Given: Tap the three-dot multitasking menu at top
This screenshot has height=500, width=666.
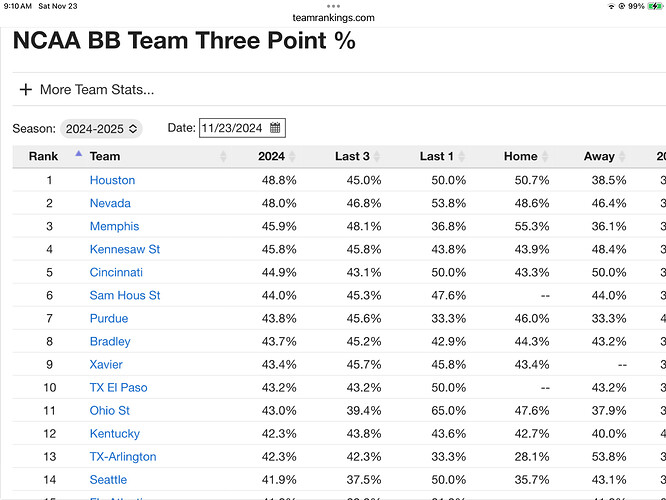Looking at the screenshot, I should pyautogui.click(x=333, y=6).
